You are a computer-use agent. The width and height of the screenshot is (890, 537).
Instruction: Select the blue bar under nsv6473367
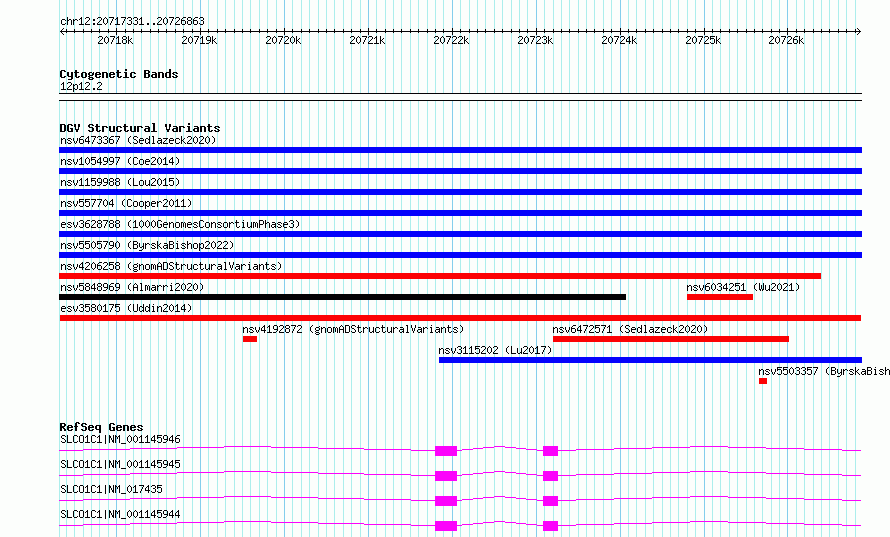pyautogui.click(x=460, y=150)
